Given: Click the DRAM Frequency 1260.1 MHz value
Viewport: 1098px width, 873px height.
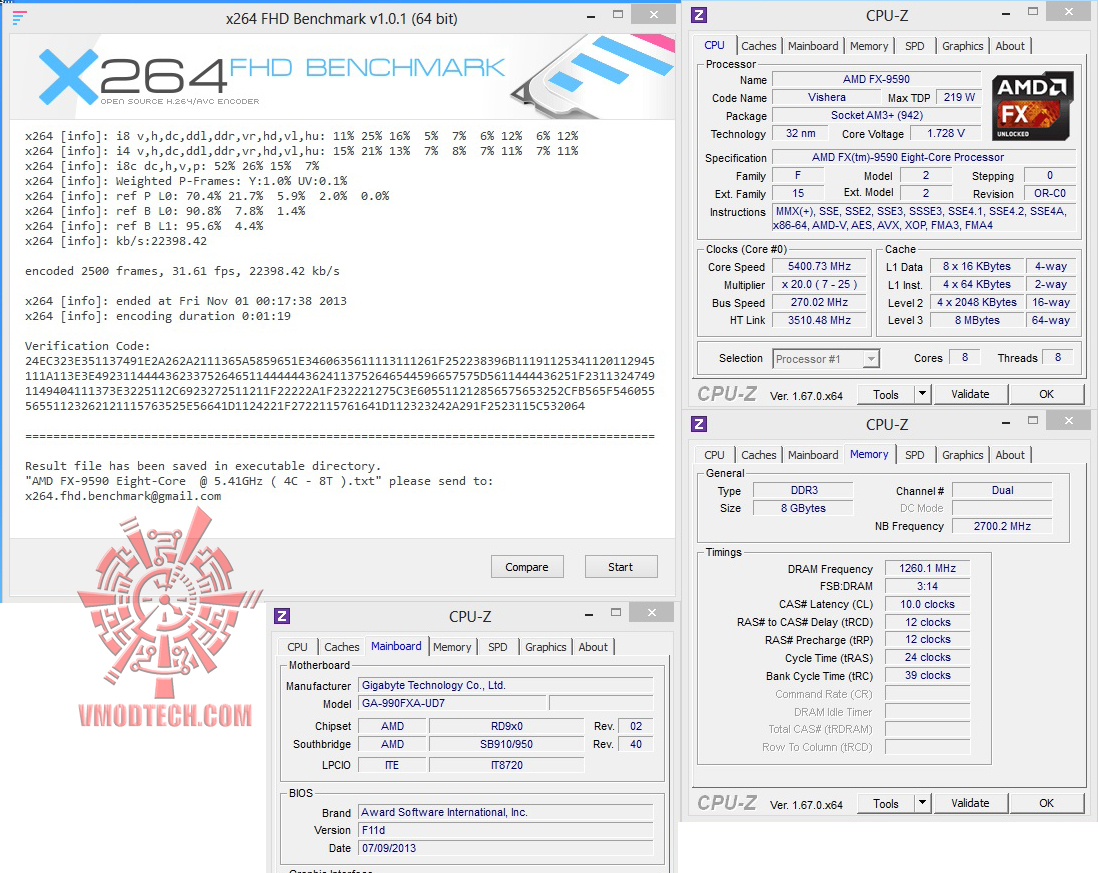Looking at the screenshot, I should [x=927, y=568].
